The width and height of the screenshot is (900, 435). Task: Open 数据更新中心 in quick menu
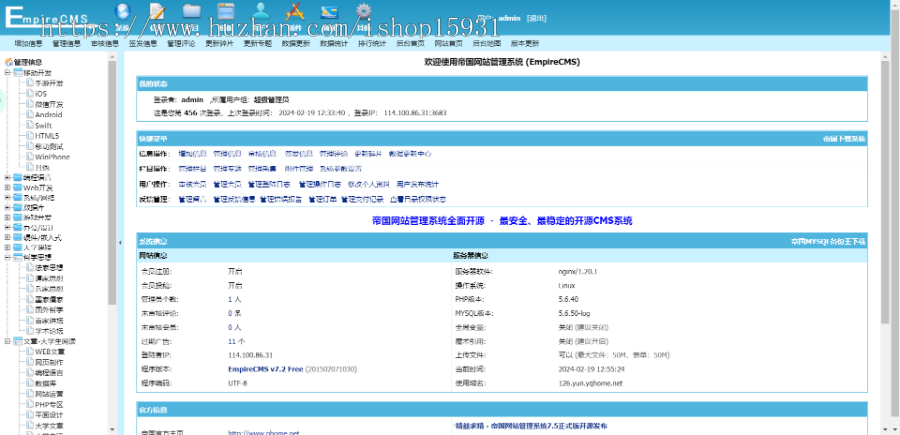[x=410, y=154]
